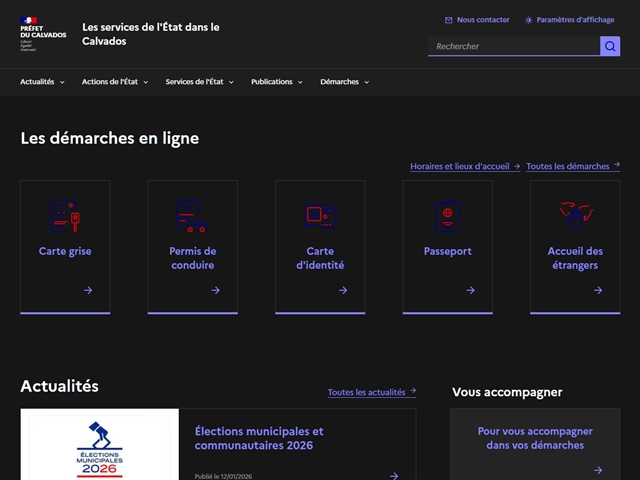Image resolution: width=640 pixels, height=480 pixels.
Task: Open the Élections municipales 2026 thumbnail
Action: pyautogui.click(x=100, y=444)
